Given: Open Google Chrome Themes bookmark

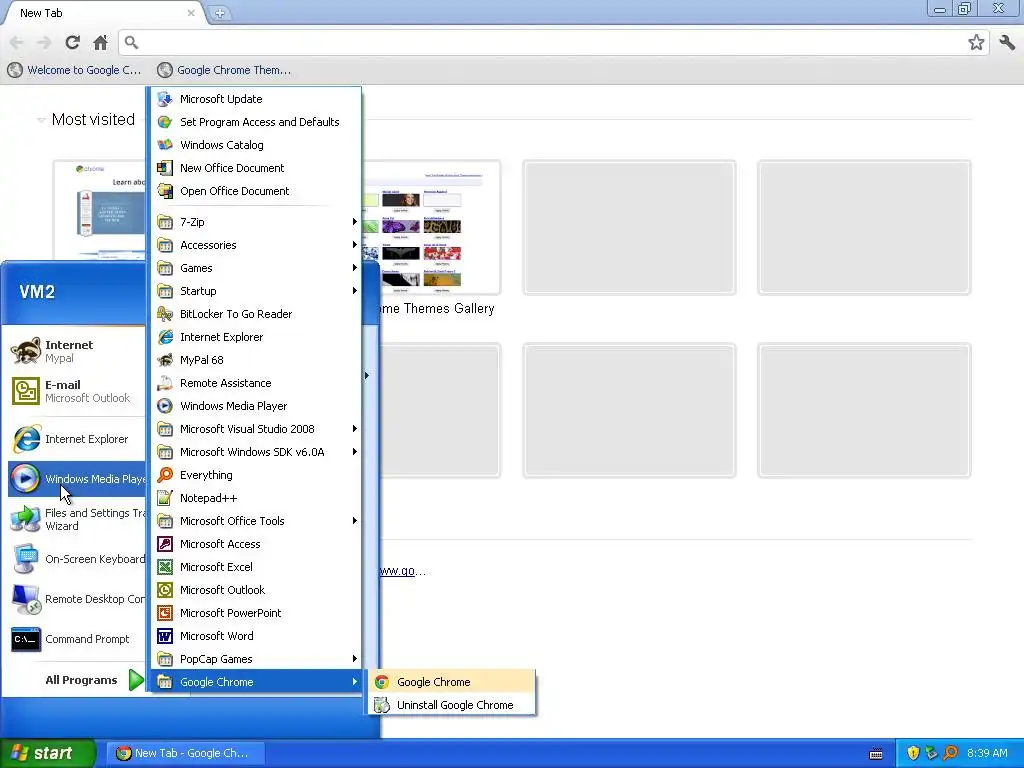Looking at the screenshot, I should (x=225, y=70).
